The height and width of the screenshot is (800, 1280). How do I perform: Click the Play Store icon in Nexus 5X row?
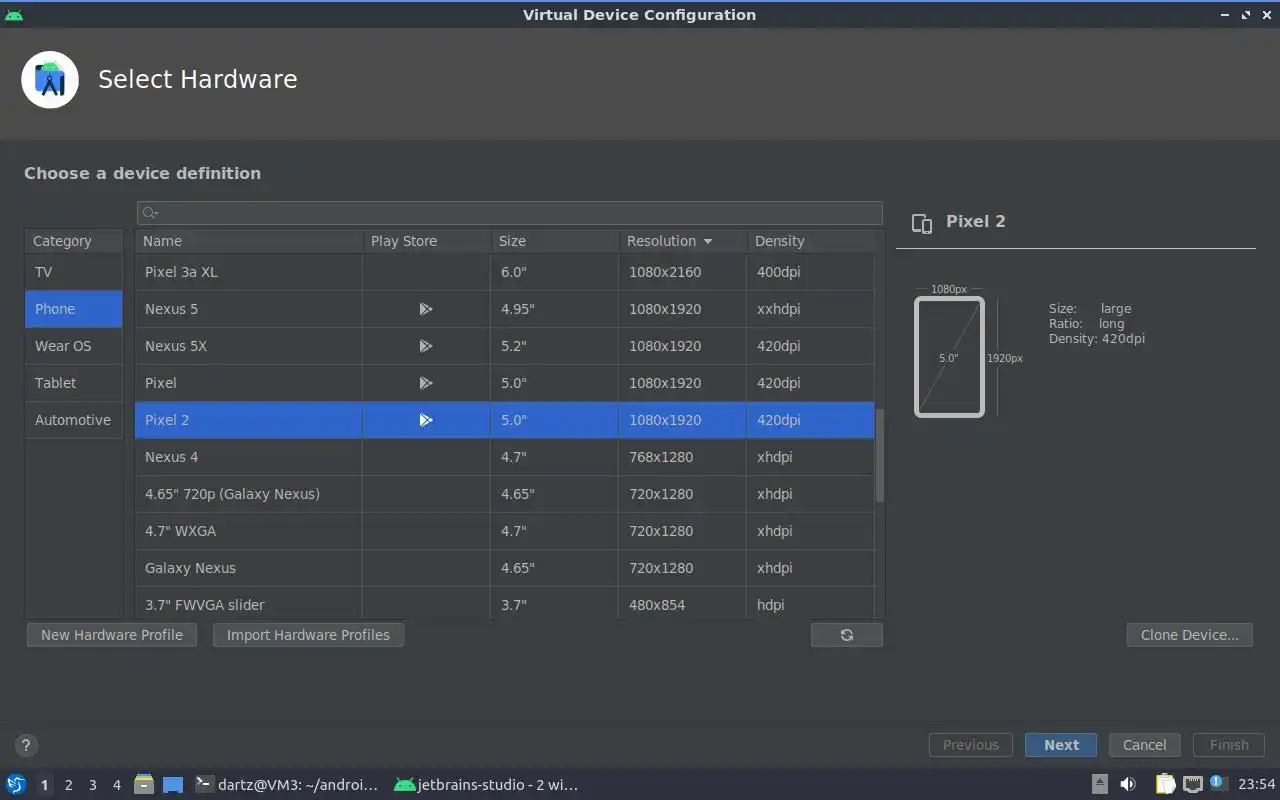[x=426, y=346]
